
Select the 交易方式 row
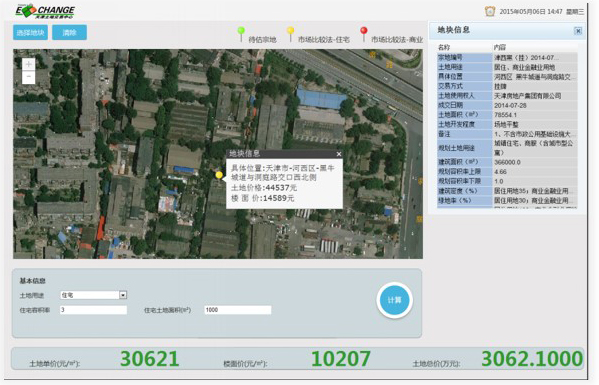(507, 86)
